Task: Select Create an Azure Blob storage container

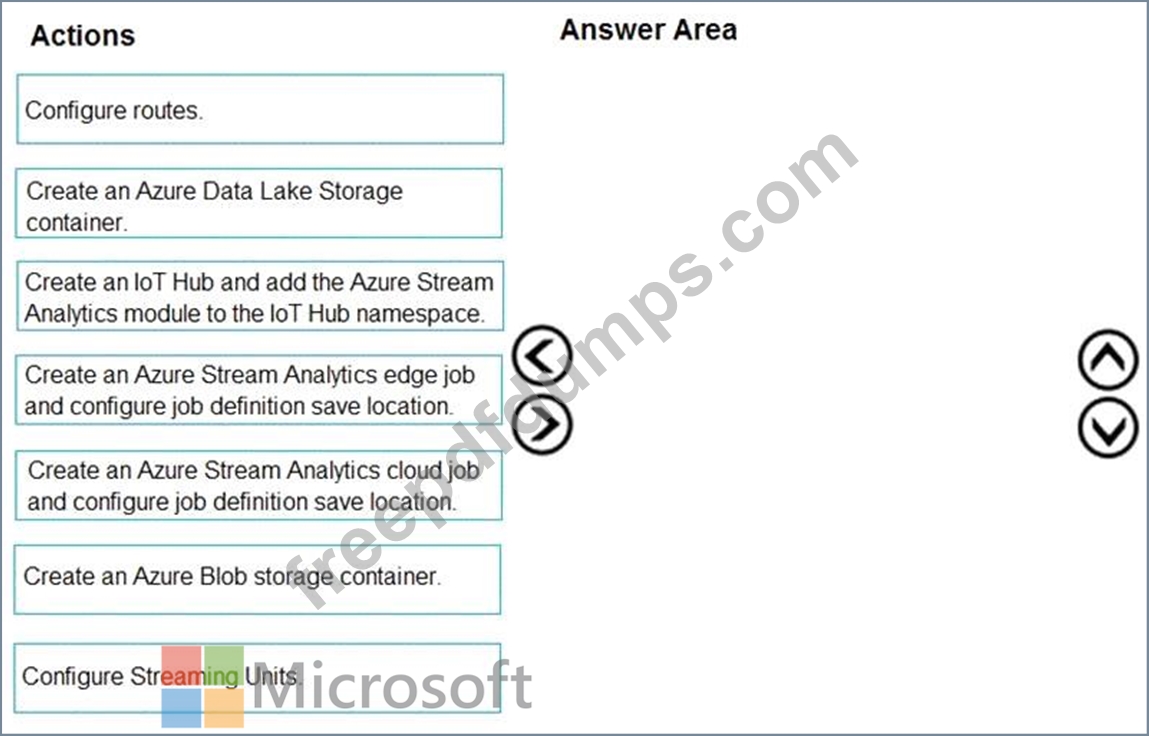Action: tap(258, 579)
